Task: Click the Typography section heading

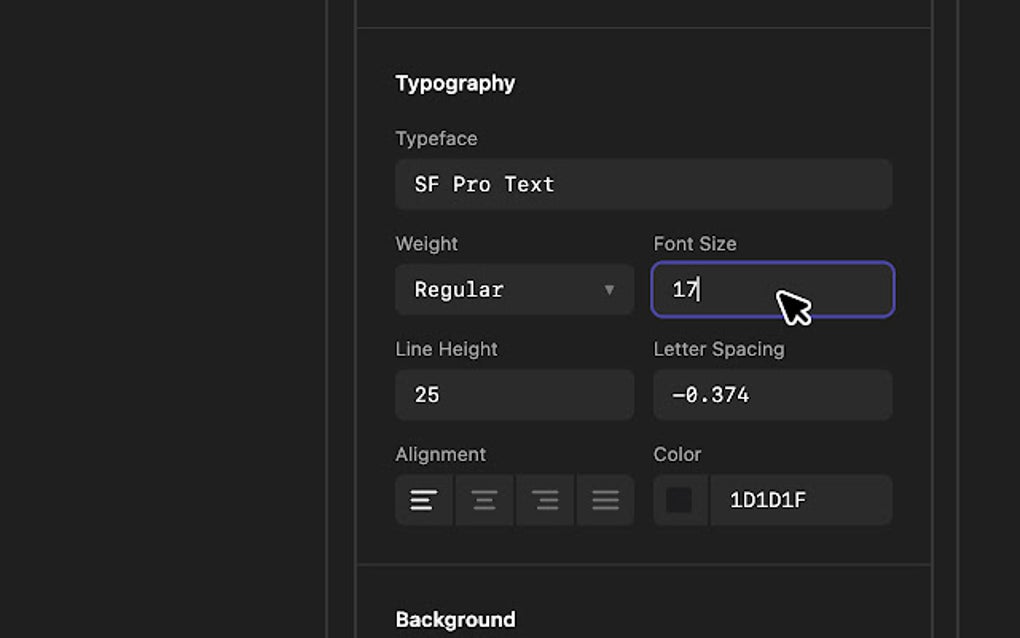Action: click(455, 83)
